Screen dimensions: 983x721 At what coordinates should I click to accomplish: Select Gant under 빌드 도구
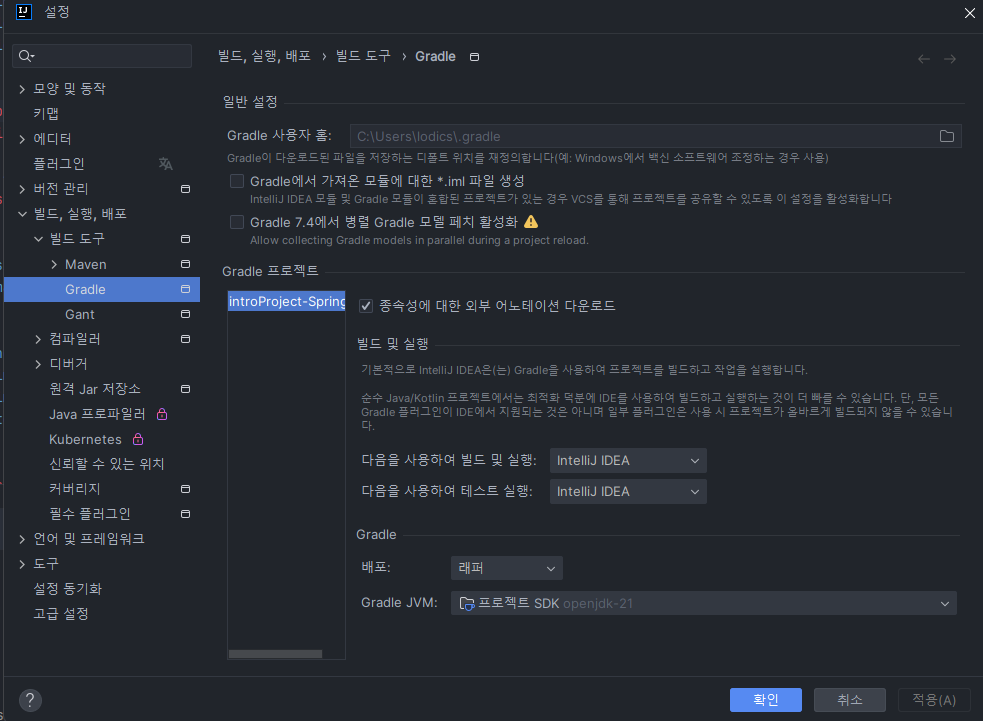80,314
